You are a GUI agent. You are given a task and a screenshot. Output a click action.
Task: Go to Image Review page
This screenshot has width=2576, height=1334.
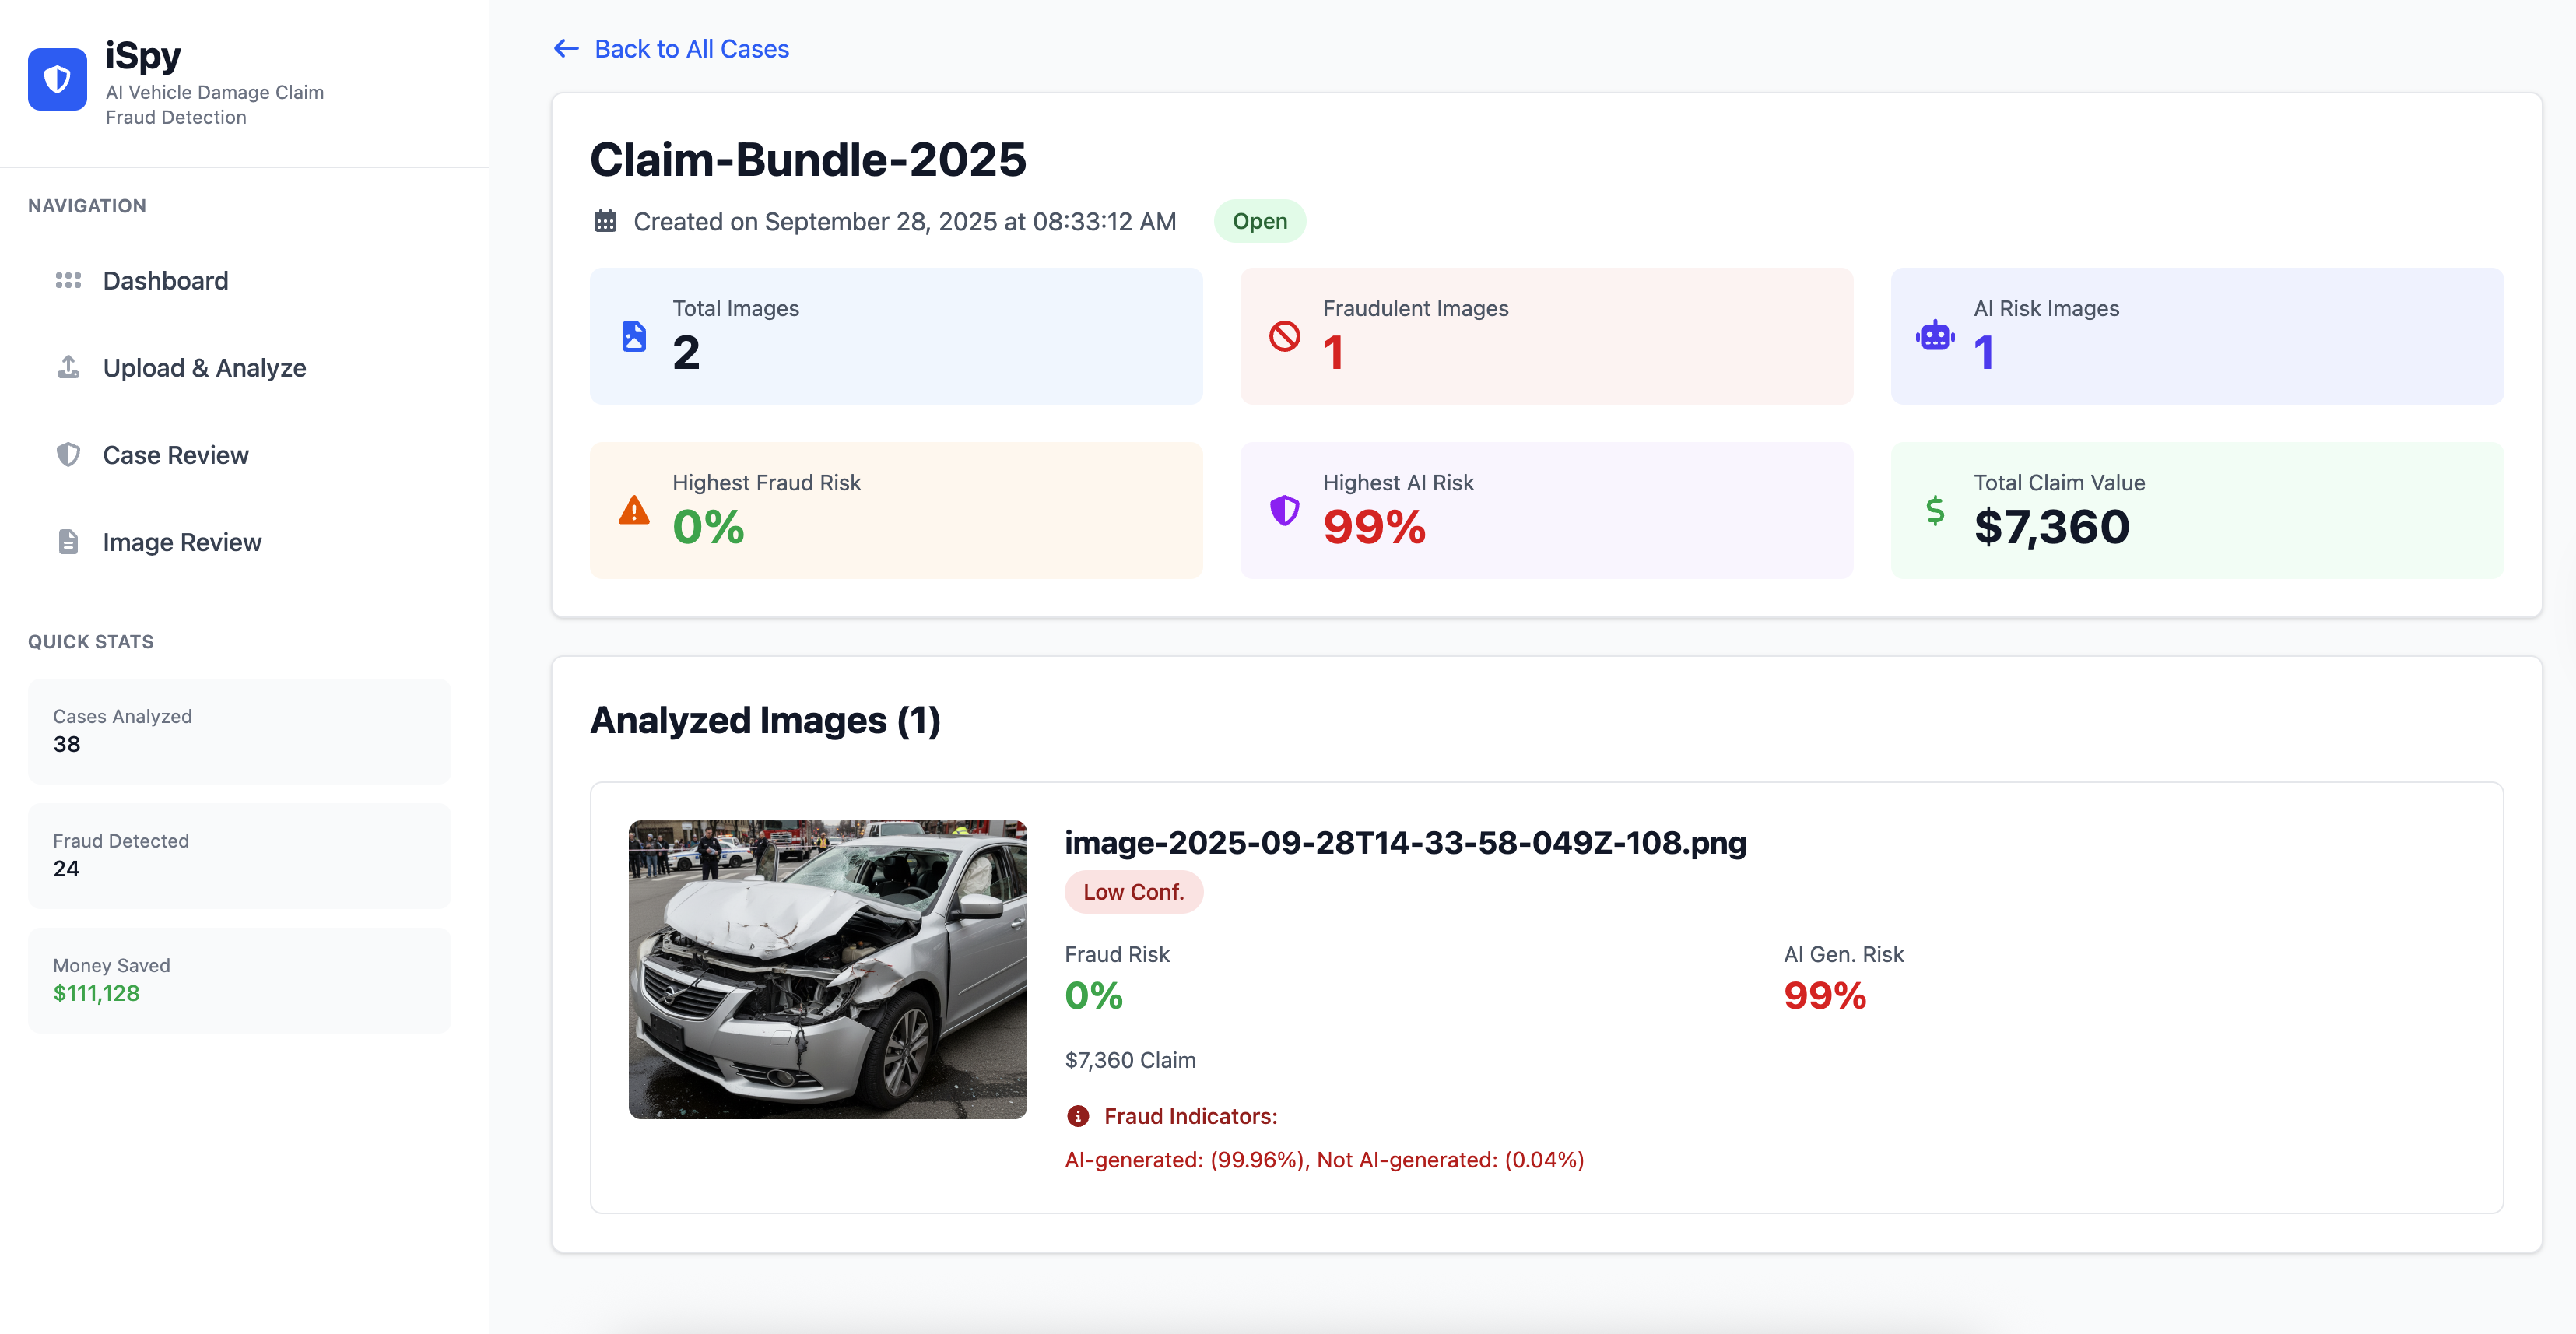click(x=182, y=541)
